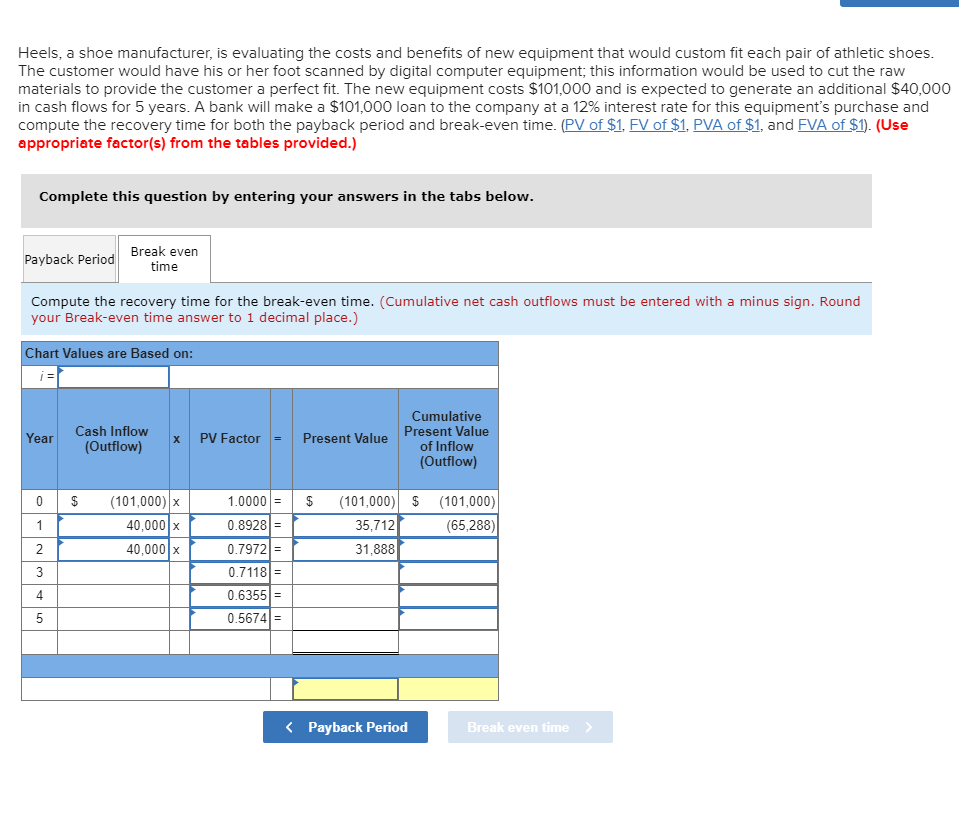
Task: Select the PV factor cell 0.6355
Action: point(230,596)
